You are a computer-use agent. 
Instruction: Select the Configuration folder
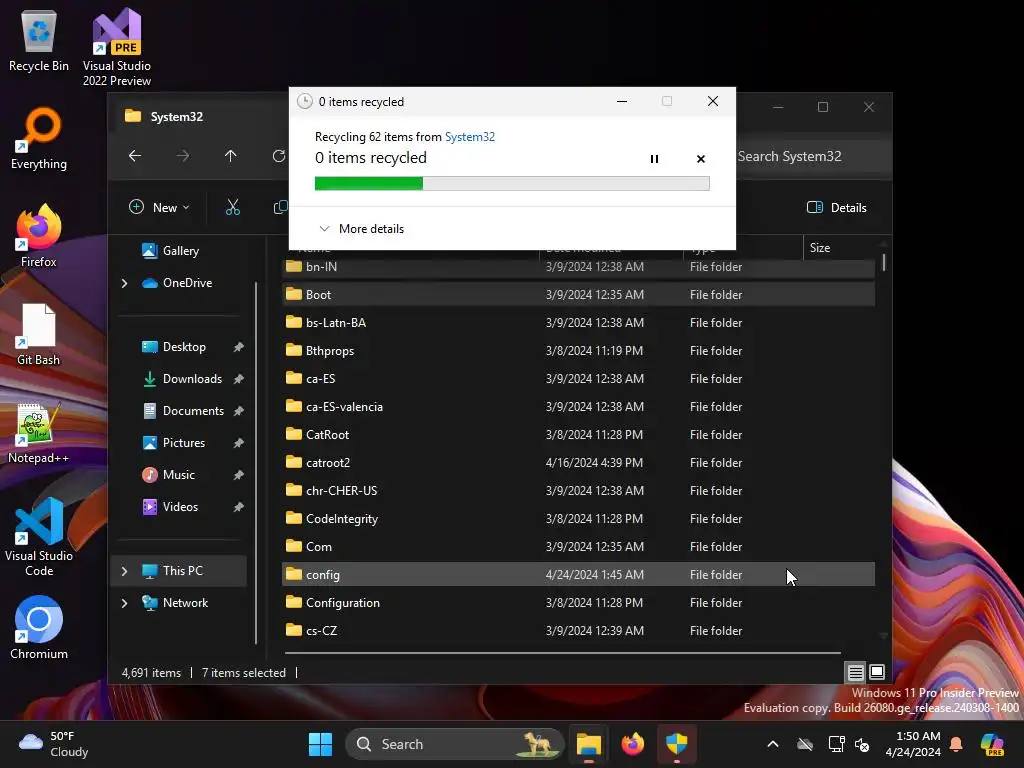pos(578,603)
